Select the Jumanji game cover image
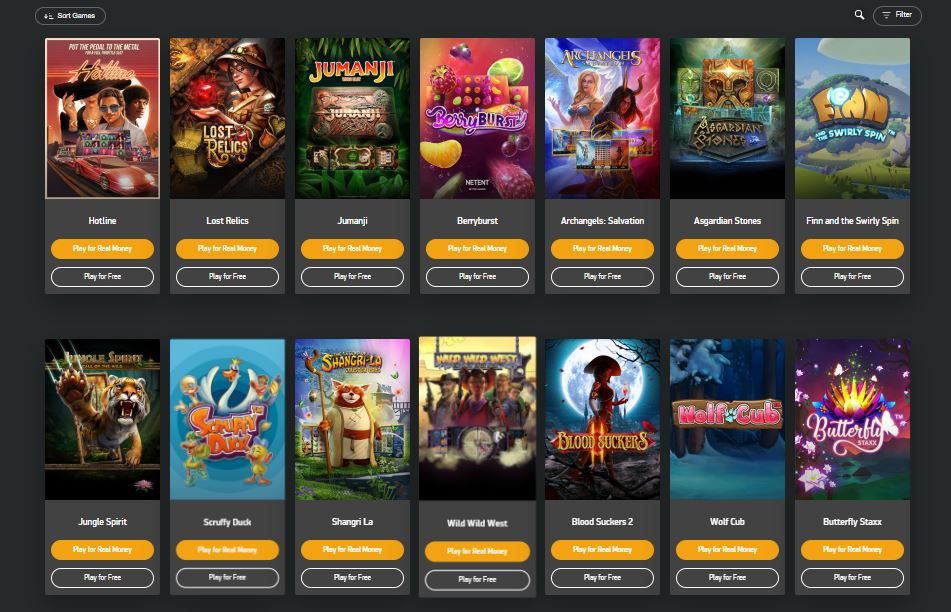951x612 pixels. pos(352,118)
